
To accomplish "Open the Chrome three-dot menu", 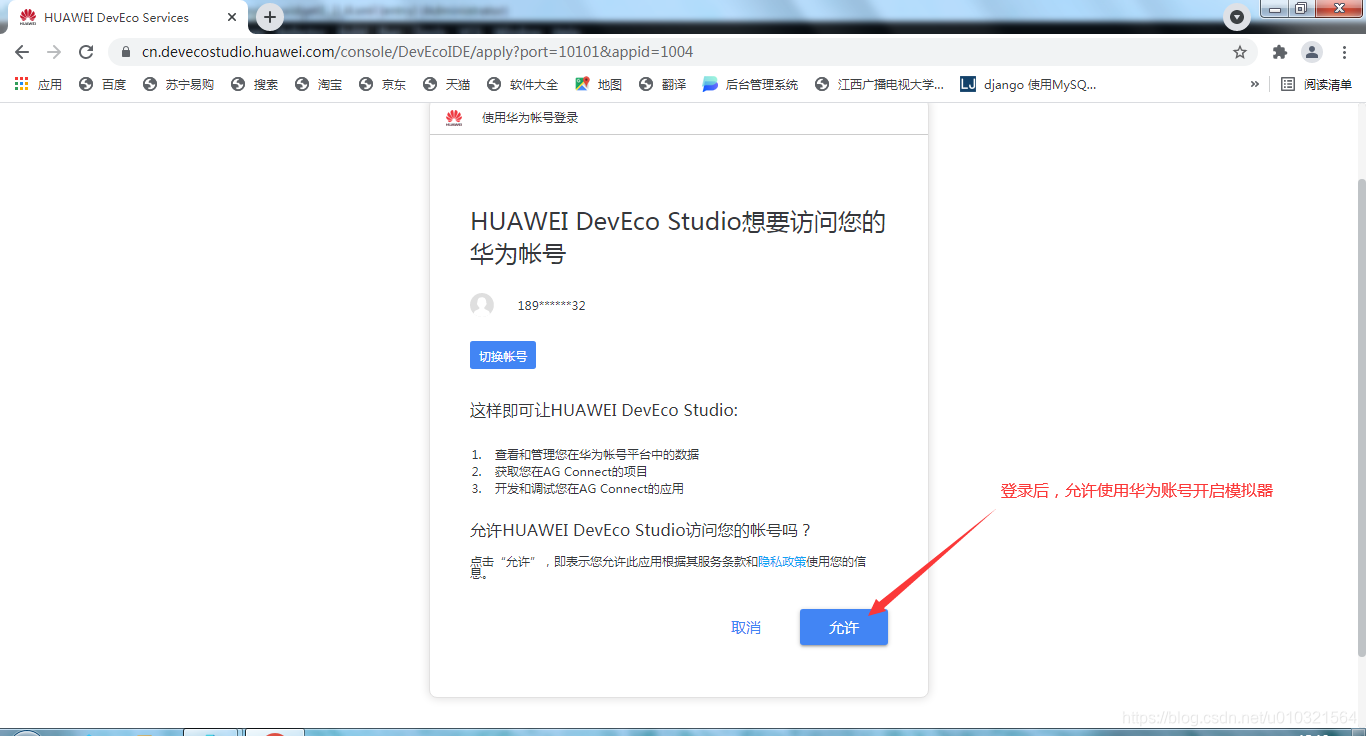I will [x=1344, y=52].
